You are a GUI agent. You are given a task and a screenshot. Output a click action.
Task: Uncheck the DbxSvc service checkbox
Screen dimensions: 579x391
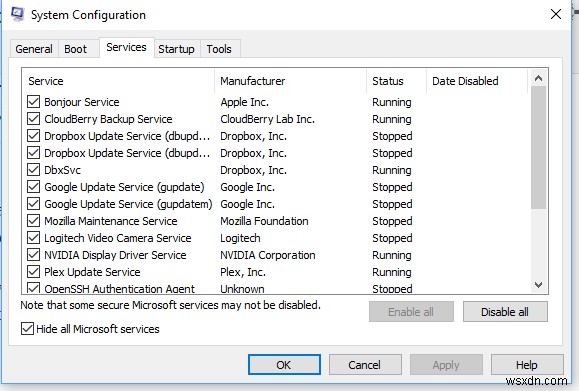click(33, 169)
